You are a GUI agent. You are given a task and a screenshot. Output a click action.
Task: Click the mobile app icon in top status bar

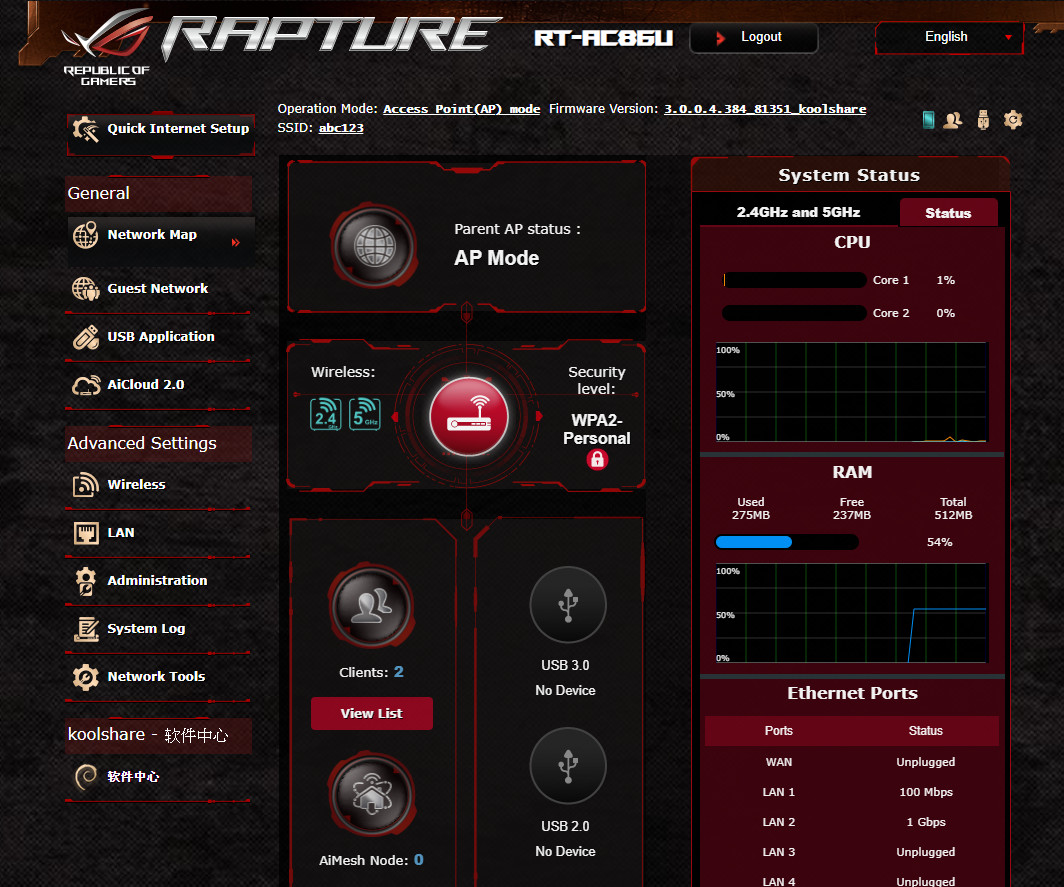[929, 120]
